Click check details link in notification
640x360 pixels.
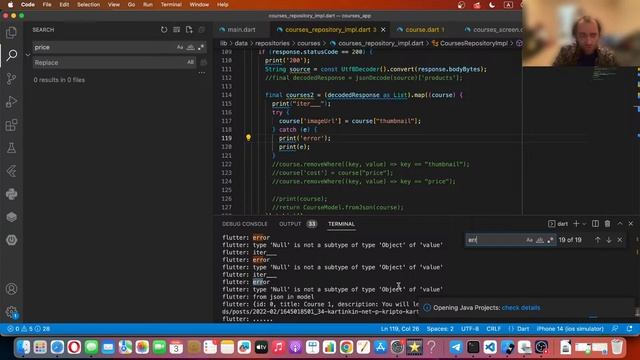[x=521, y=308]
